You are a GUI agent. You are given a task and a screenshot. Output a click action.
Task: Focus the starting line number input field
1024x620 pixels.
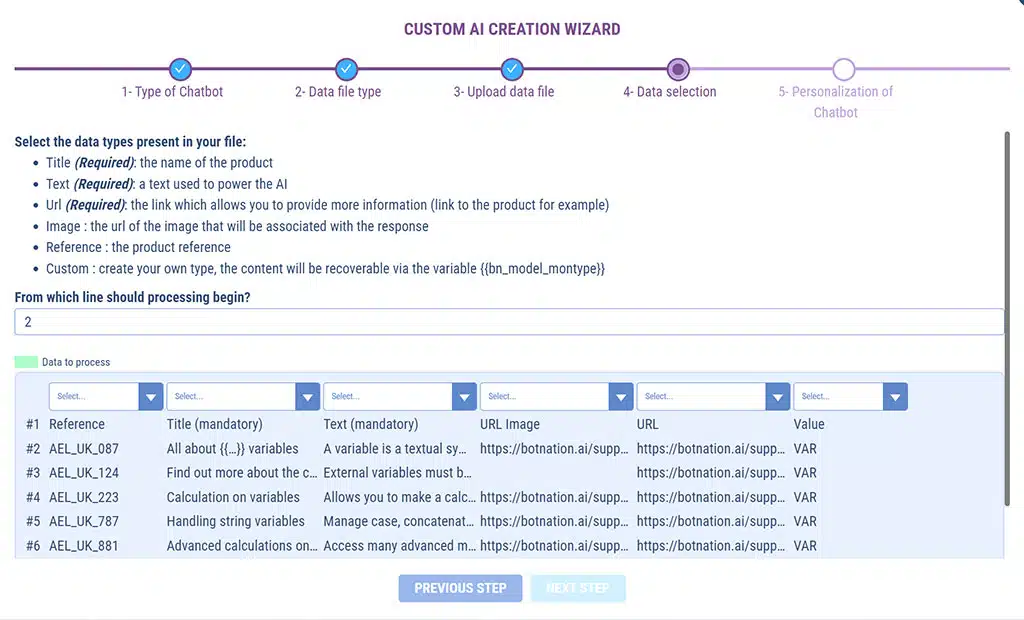click(x=509, y=322)
